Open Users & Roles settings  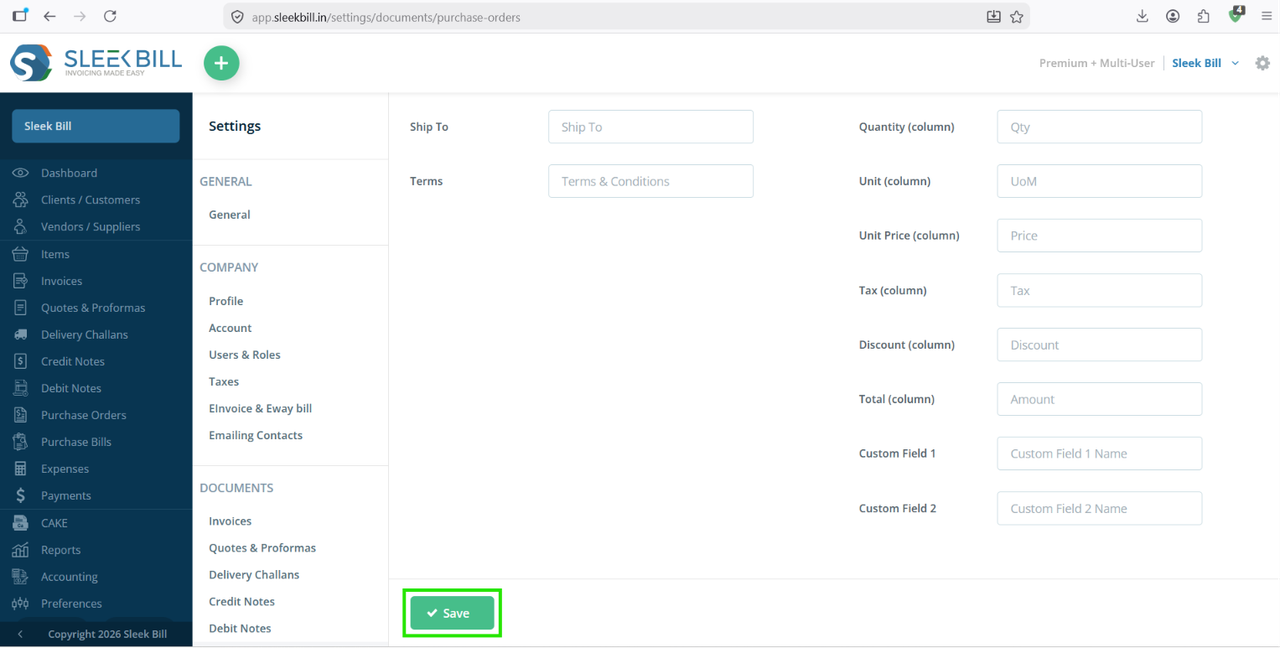tap(244, 355)
